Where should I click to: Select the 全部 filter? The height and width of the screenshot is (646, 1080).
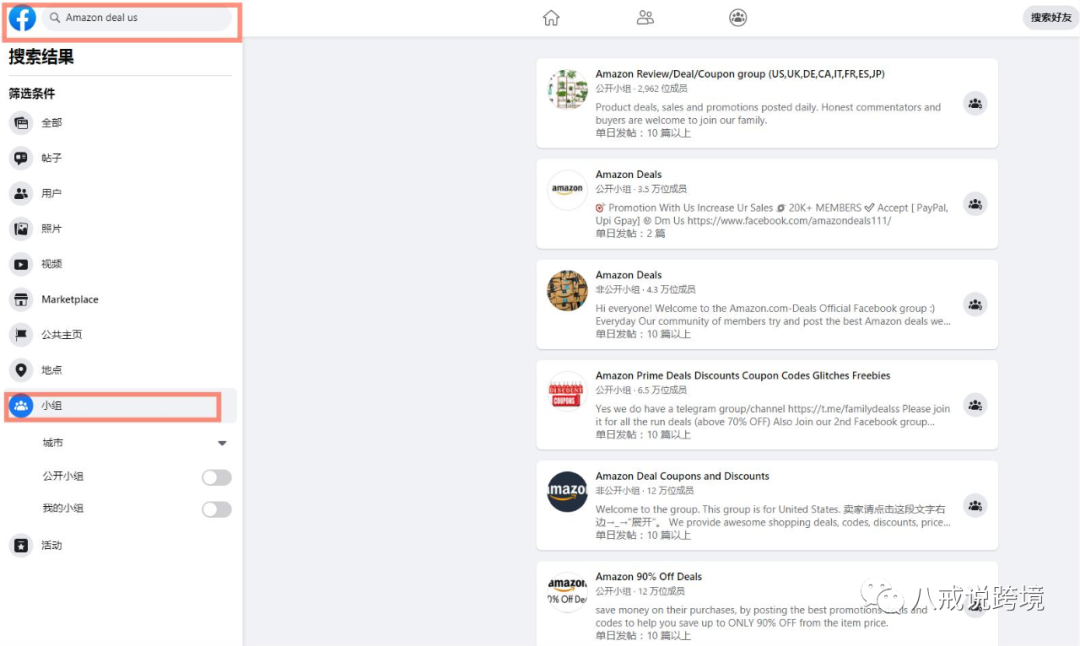click(121, 123)
